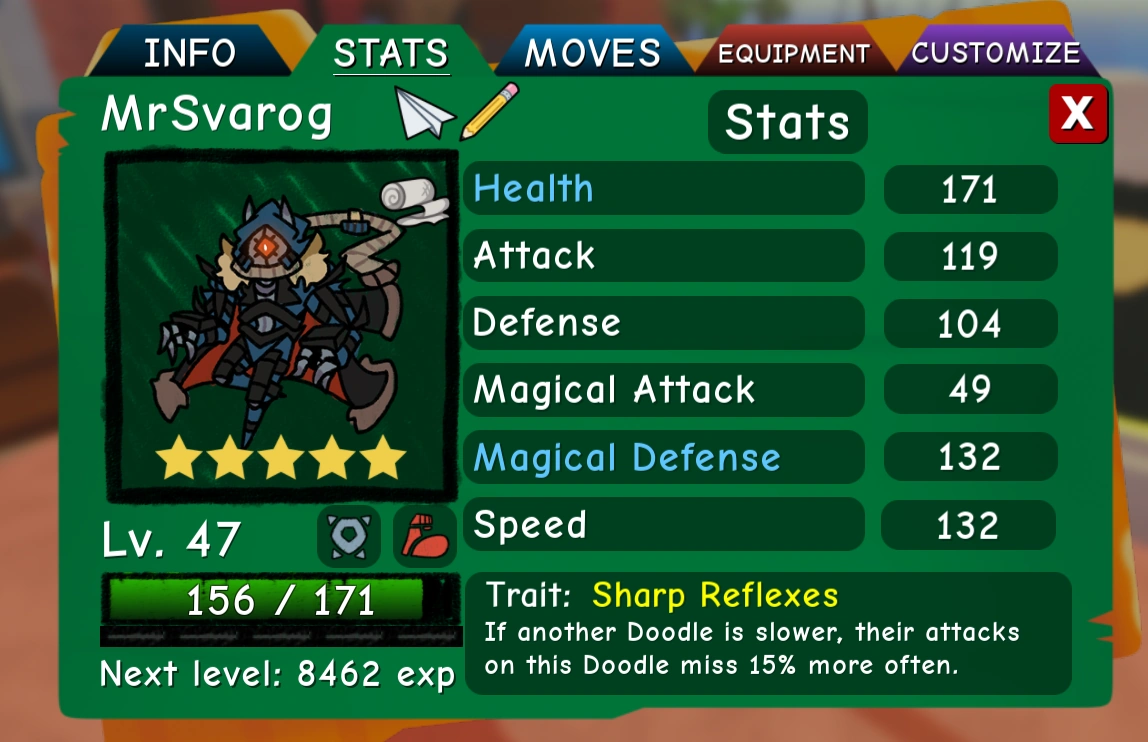The width and height of the screenshot is (1148, 742).
Task: Click the five star rating row
Action: coord(281,458)
